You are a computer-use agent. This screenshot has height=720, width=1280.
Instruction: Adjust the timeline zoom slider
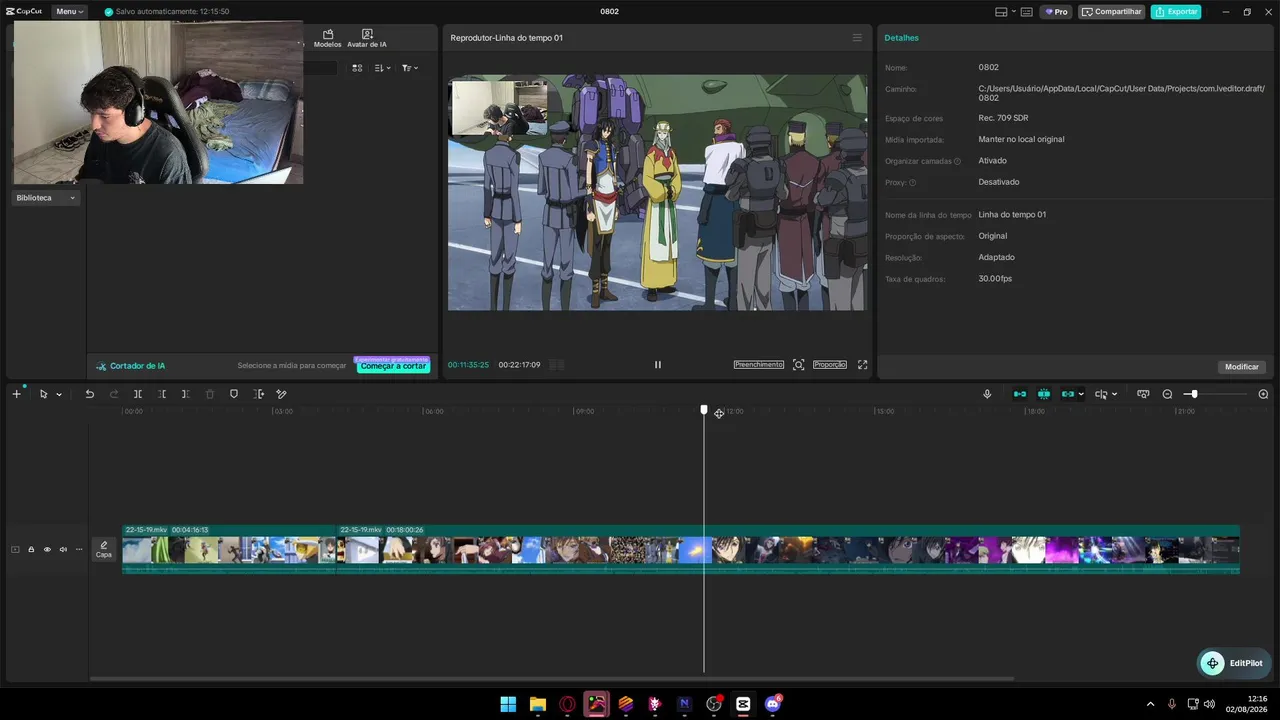[1194, 394]
